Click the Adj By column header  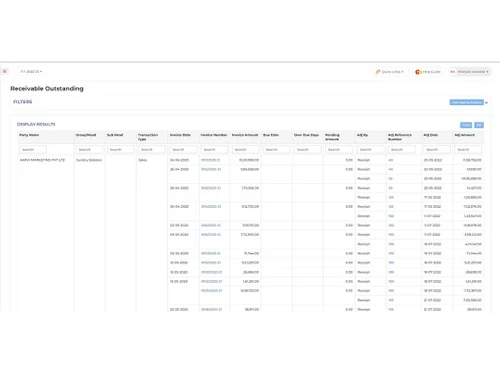(x=362, y=135)
